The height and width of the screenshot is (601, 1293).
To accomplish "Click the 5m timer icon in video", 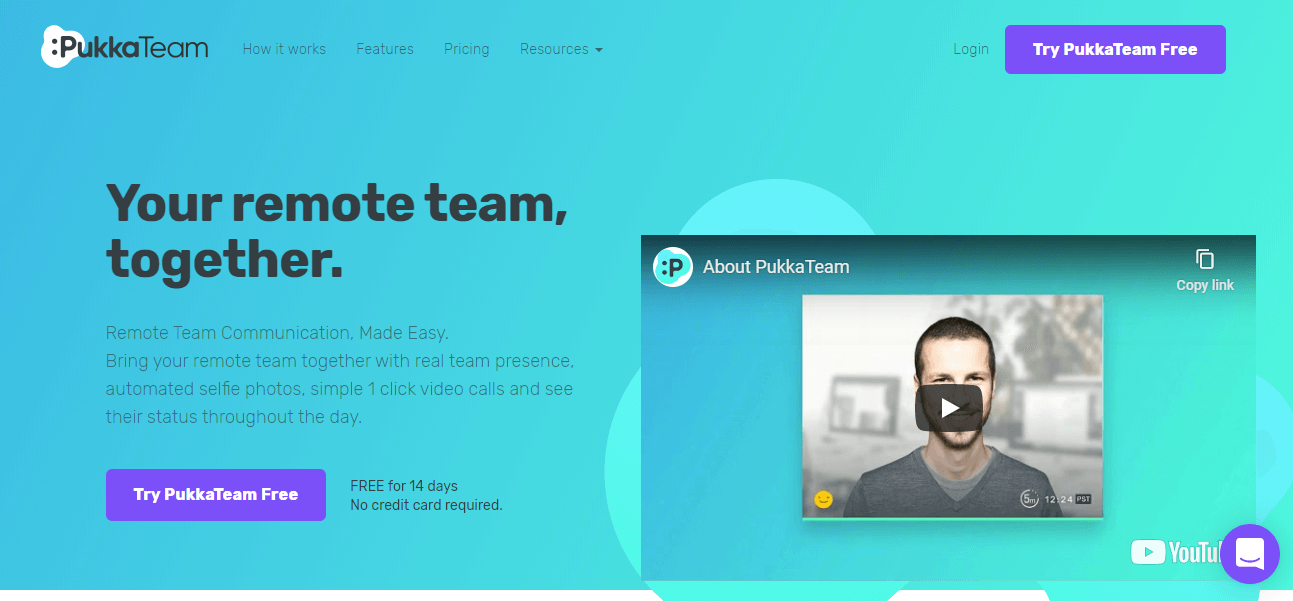I will click(1029, 498).
